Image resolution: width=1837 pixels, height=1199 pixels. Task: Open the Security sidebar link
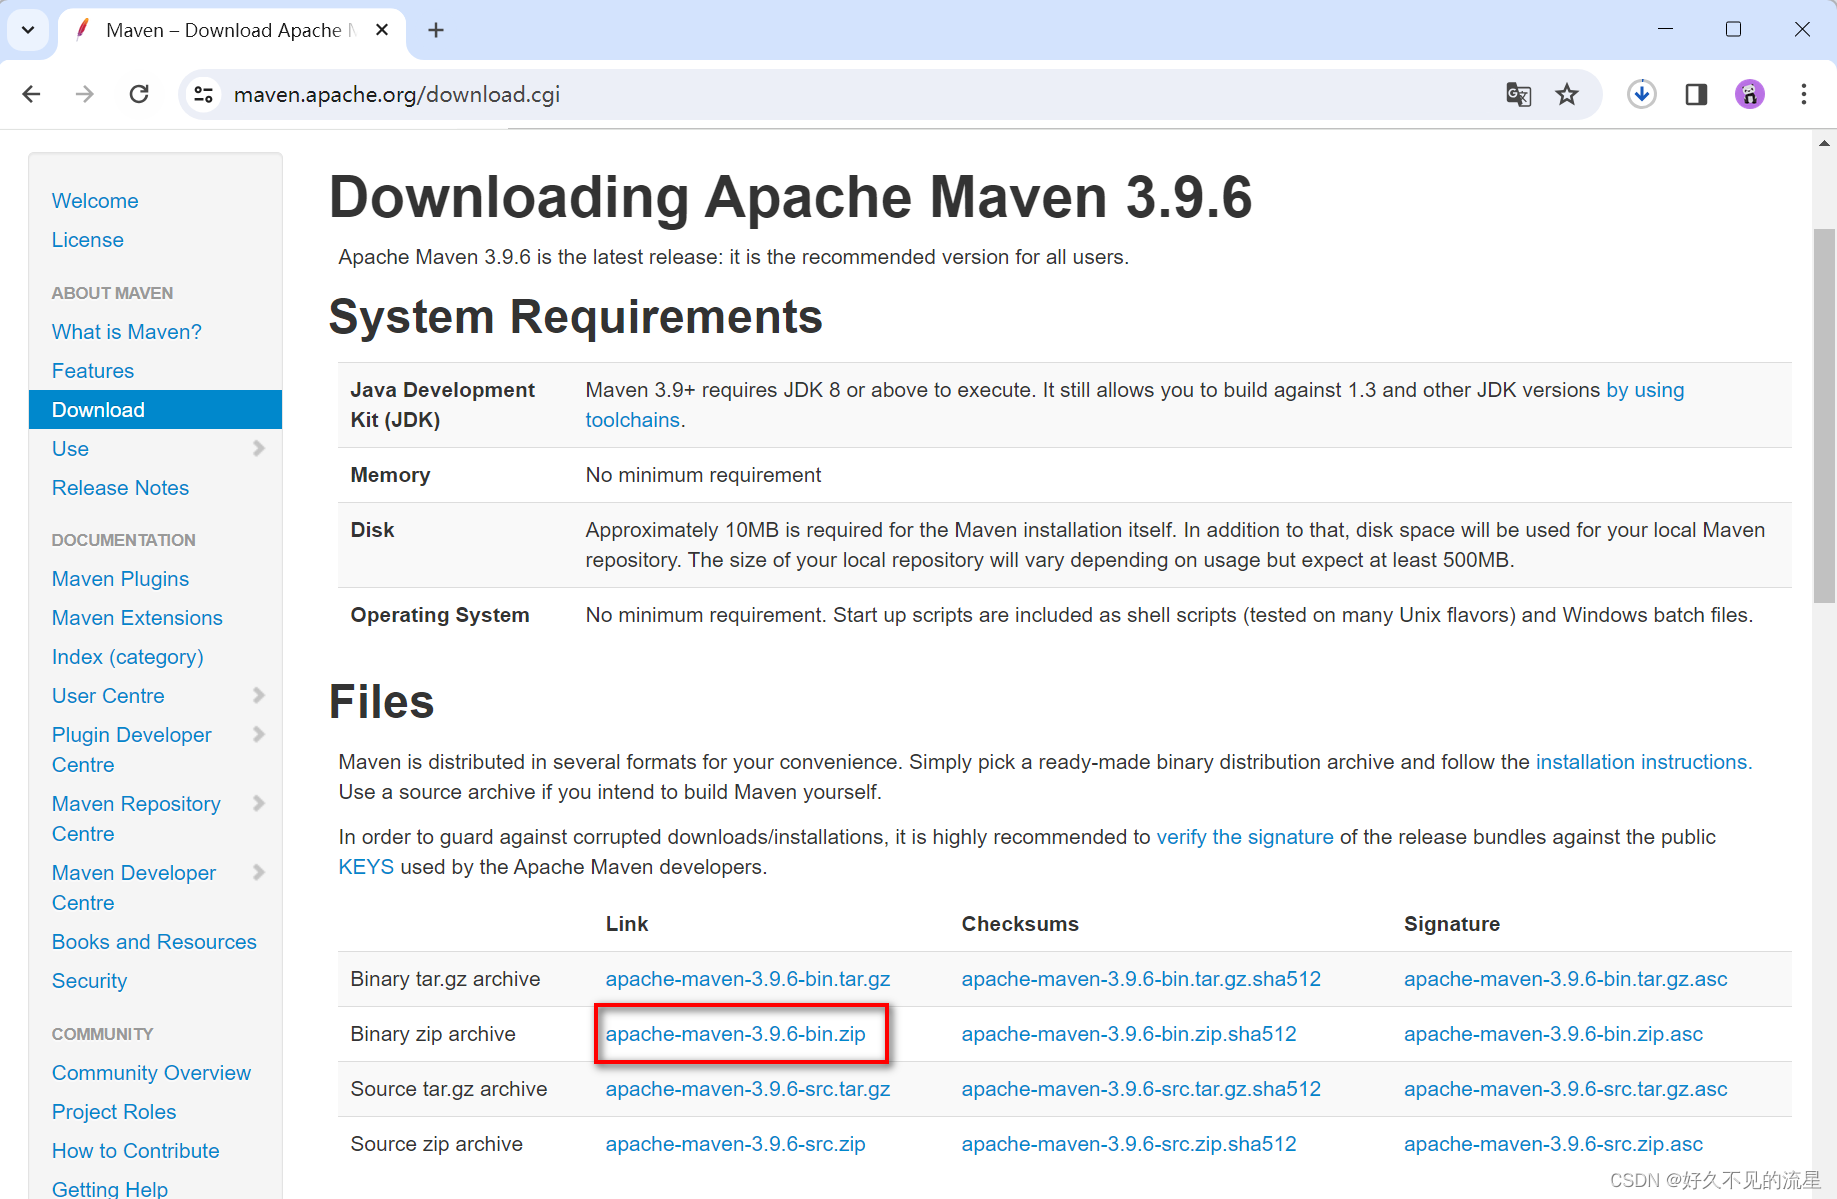coord(89,981)
